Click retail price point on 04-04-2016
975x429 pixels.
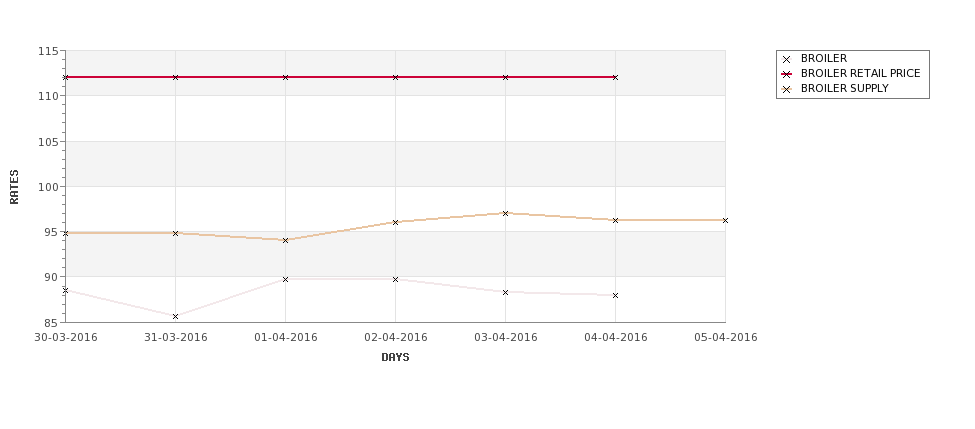615,77
